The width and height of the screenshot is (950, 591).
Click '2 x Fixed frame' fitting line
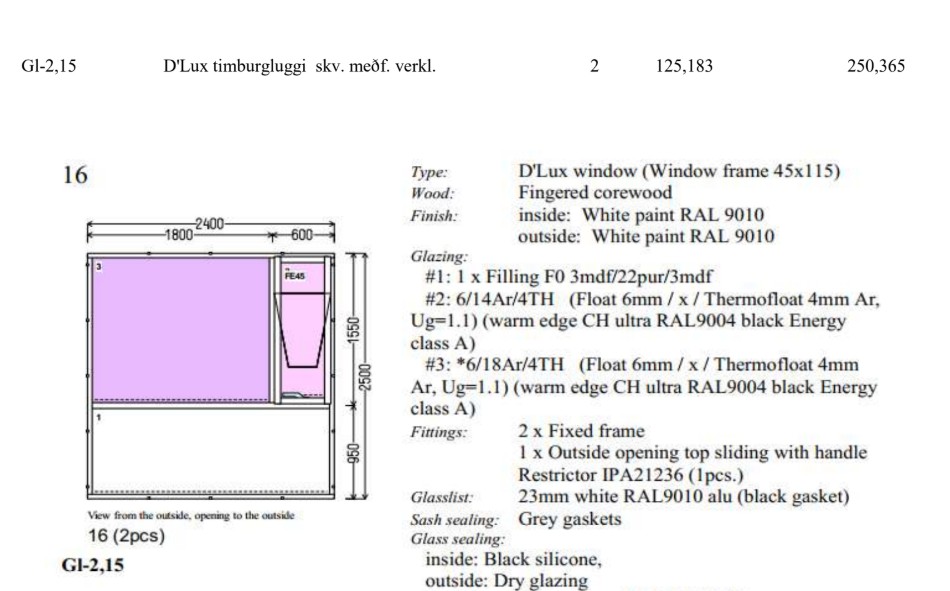coord(581,431)
